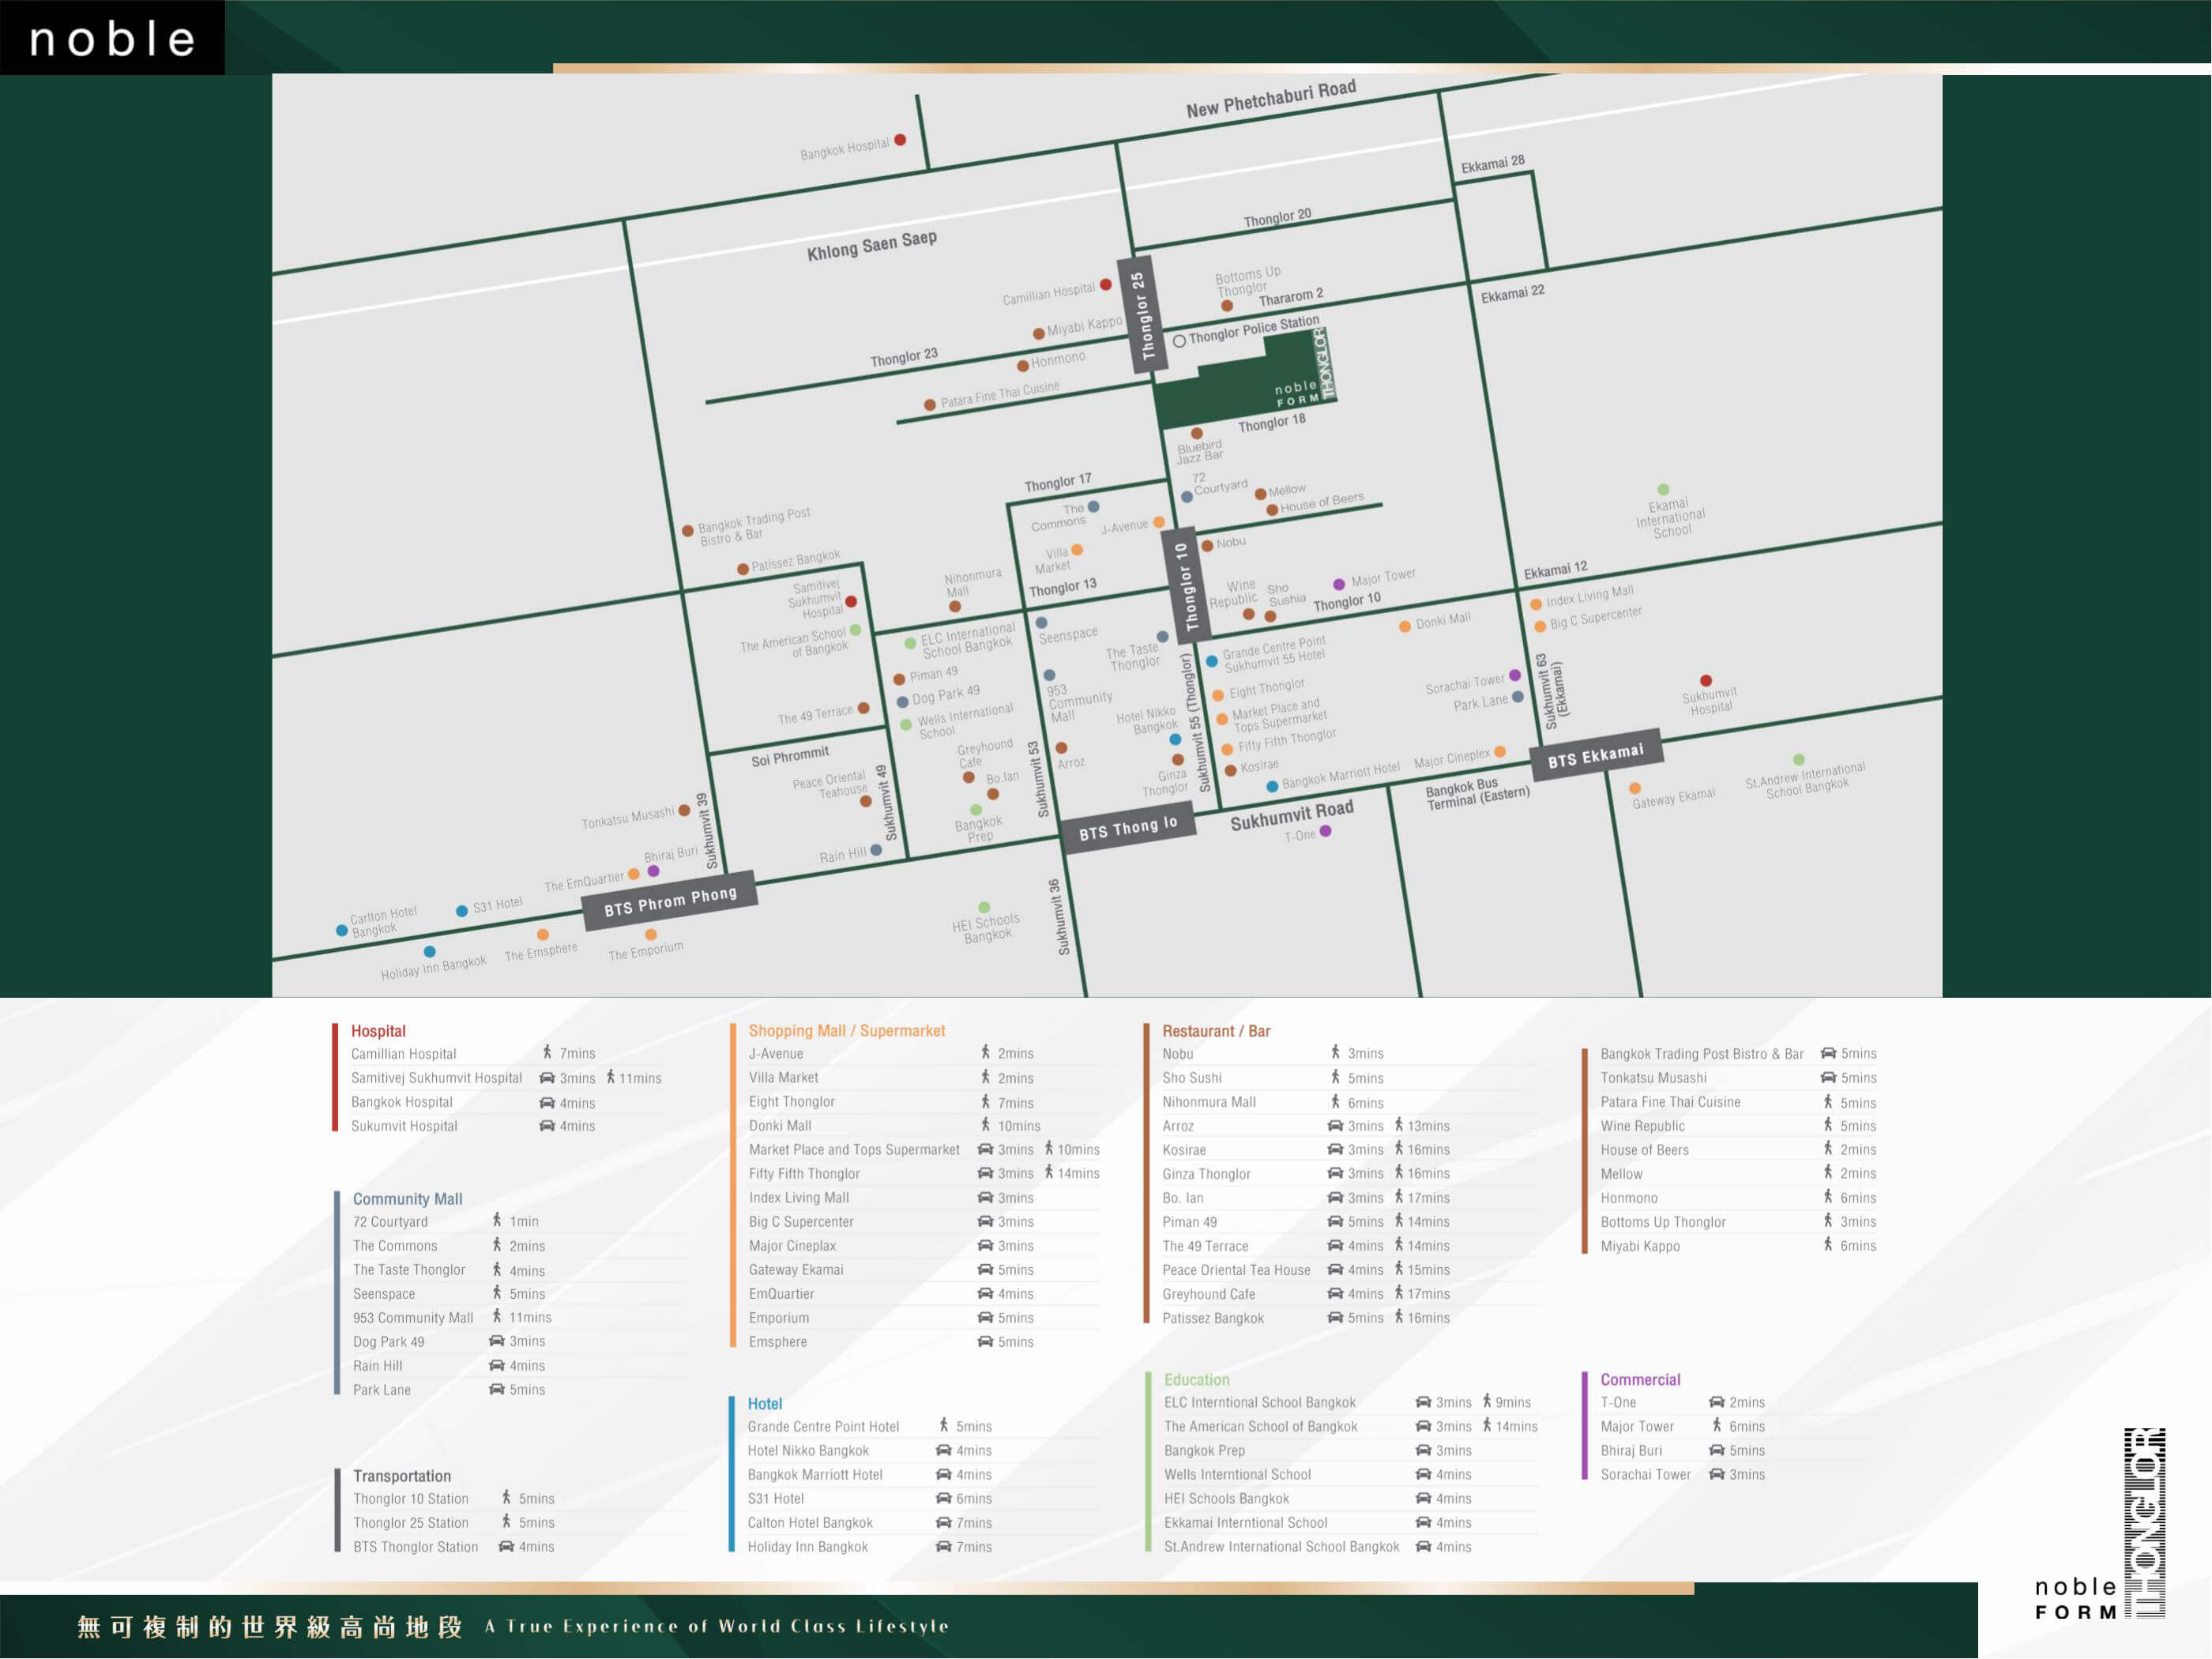Screen dimensions: 2212x1659
Task: Click the Thonglor Police Station circle marker
Action: coord(1179,341)
